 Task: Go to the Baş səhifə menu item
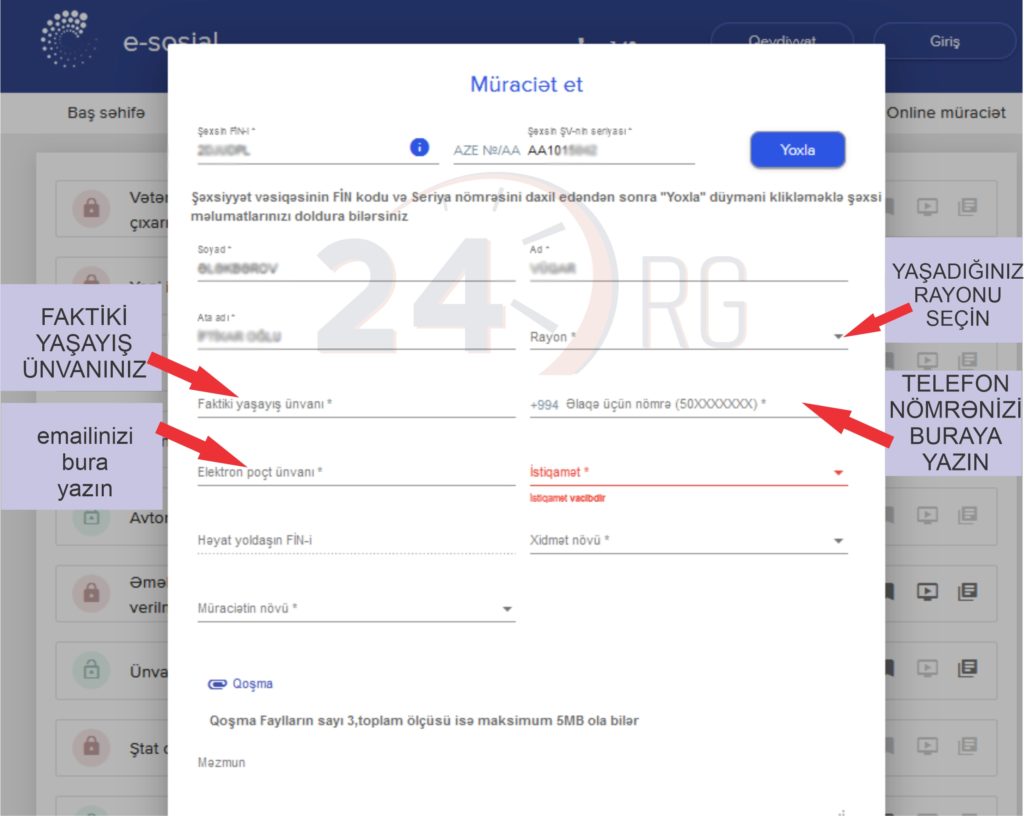pos(106,113)
